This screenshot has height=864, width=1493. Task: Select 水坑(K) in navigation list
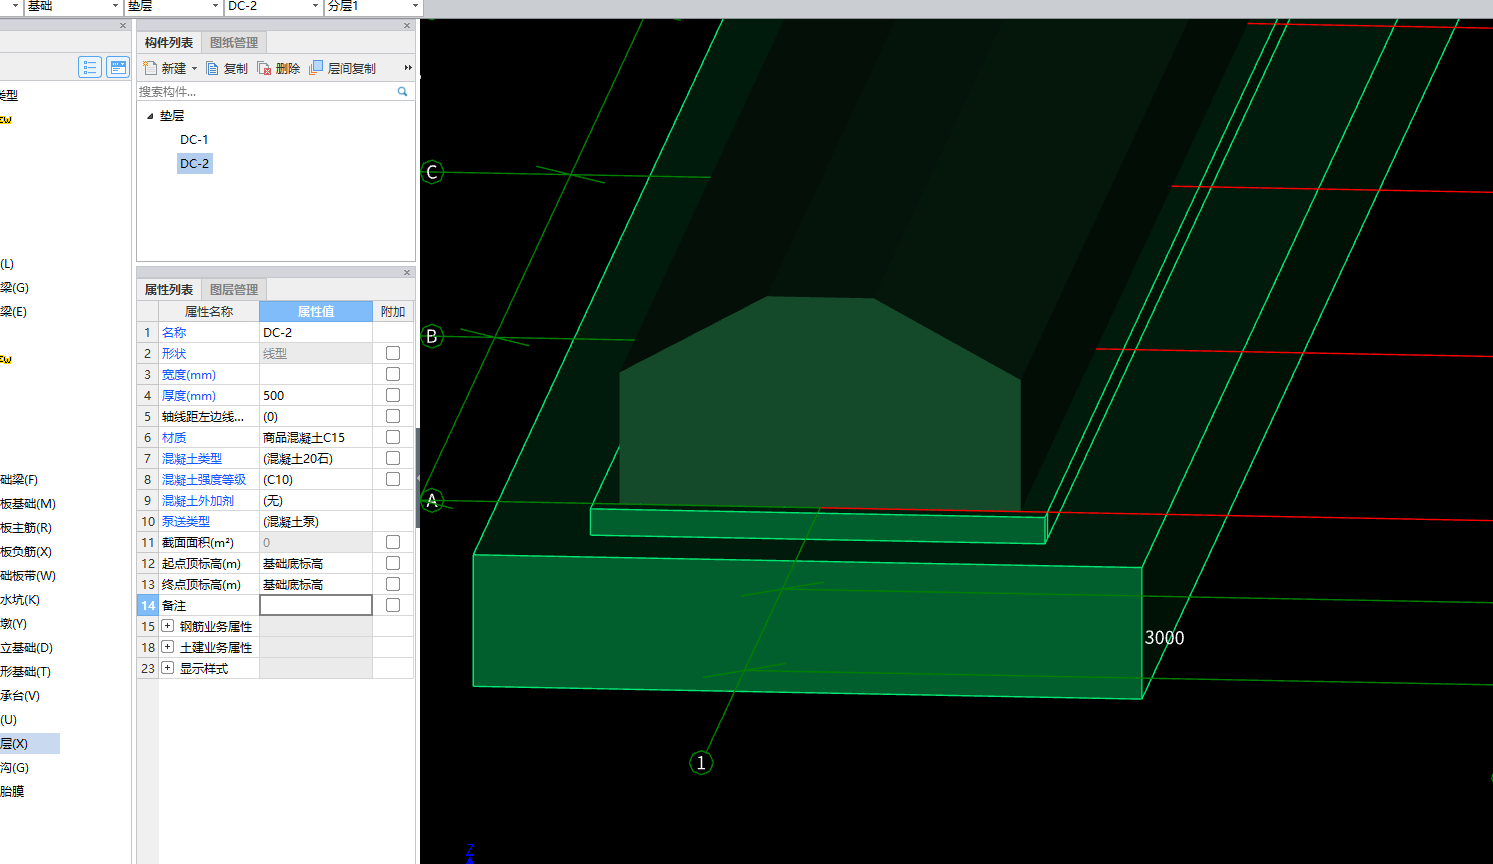point(20,600)
